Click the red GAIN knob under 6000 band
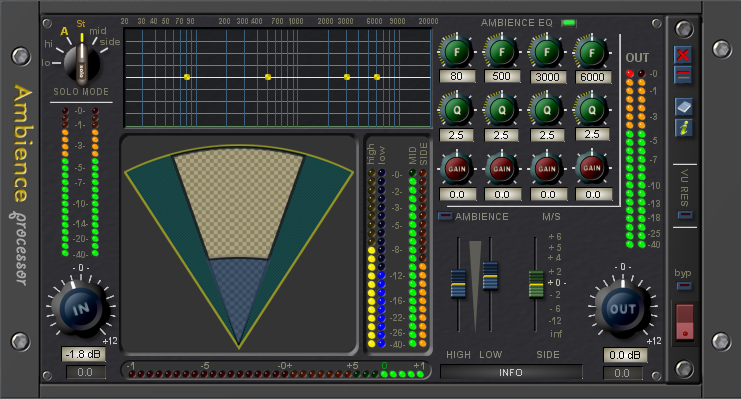This screenshot has width=741, height=399. pos(592,168)
